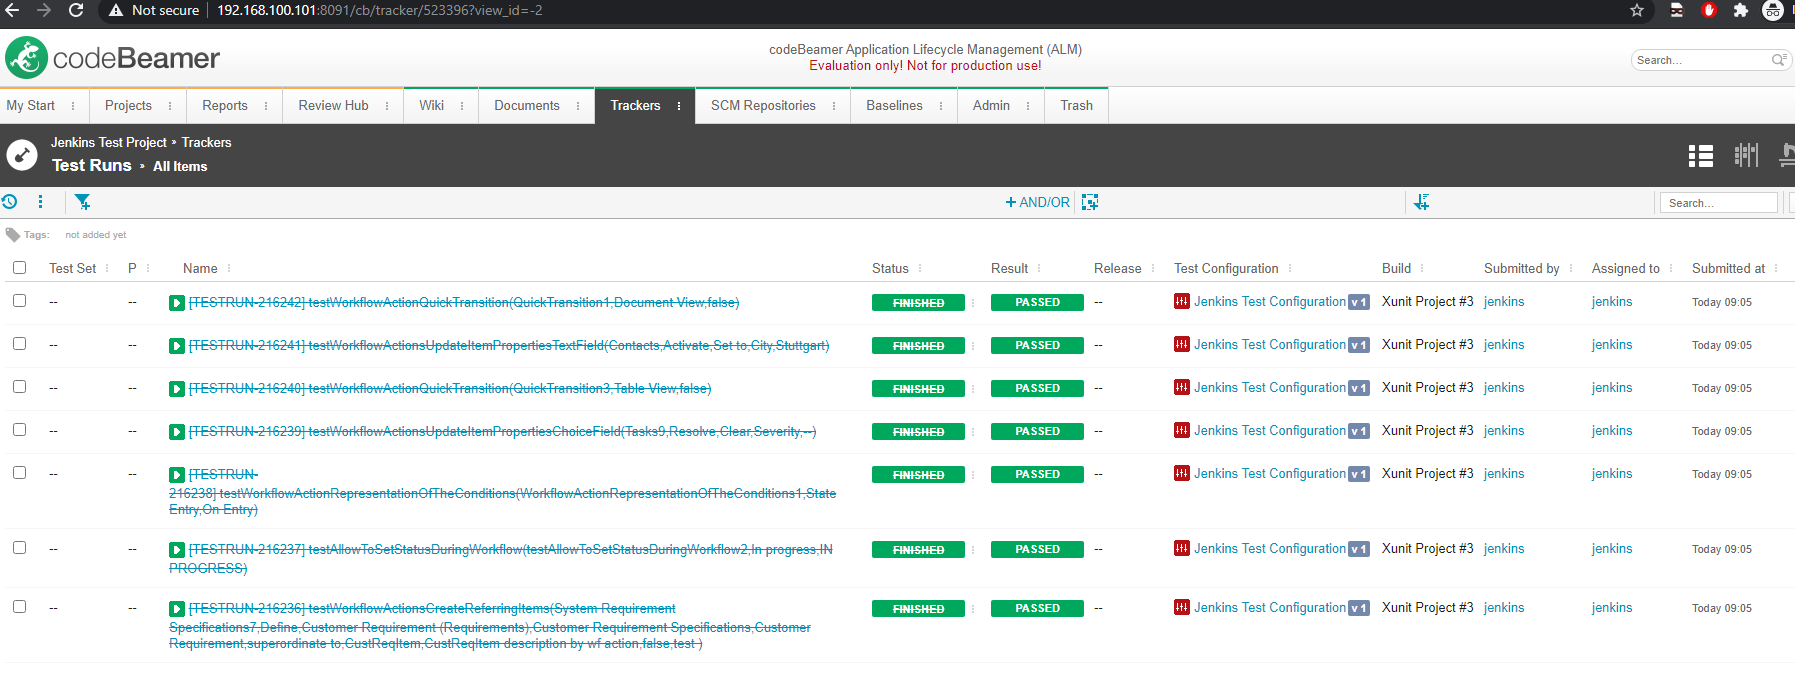The image size is (1795, 673).
Task: Open the filter funnel icon
Action: [x=83, y=202]
